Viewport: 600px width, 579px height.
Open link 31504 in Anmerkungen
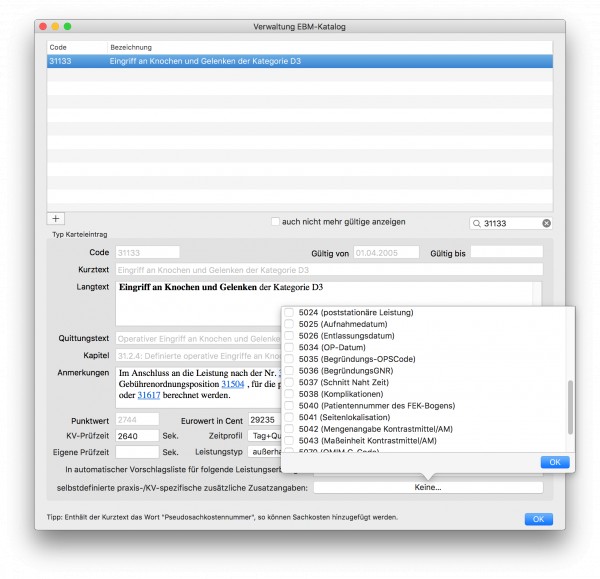[233, 384]
